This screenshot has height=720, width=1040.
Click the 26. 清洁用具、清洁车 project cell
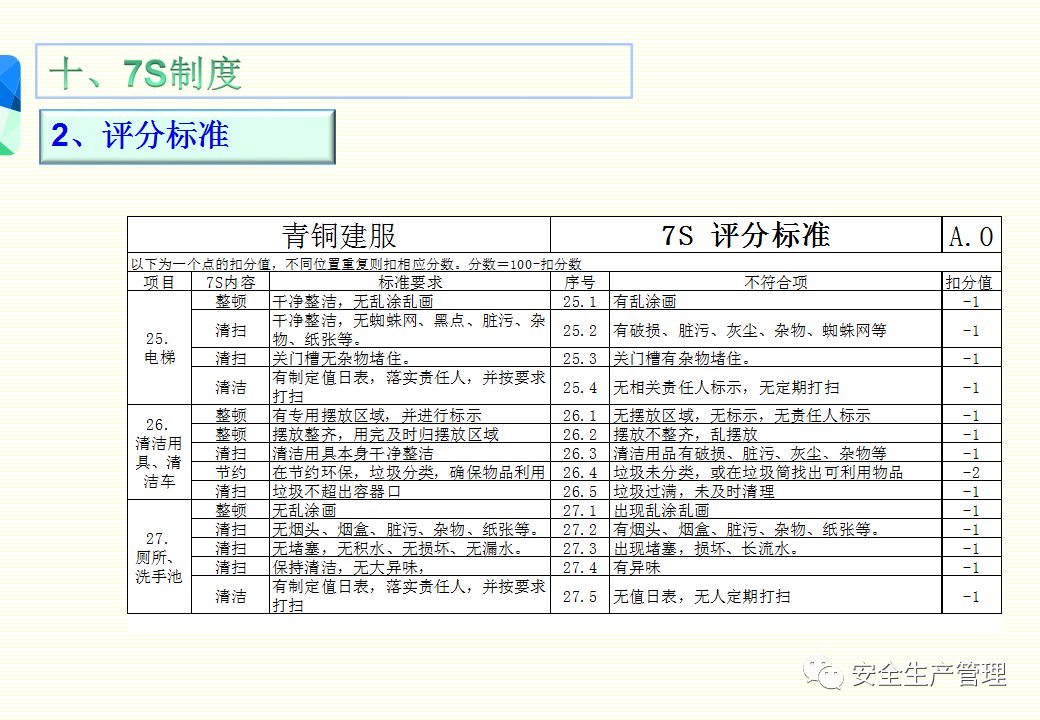click(x=159, y=452)
